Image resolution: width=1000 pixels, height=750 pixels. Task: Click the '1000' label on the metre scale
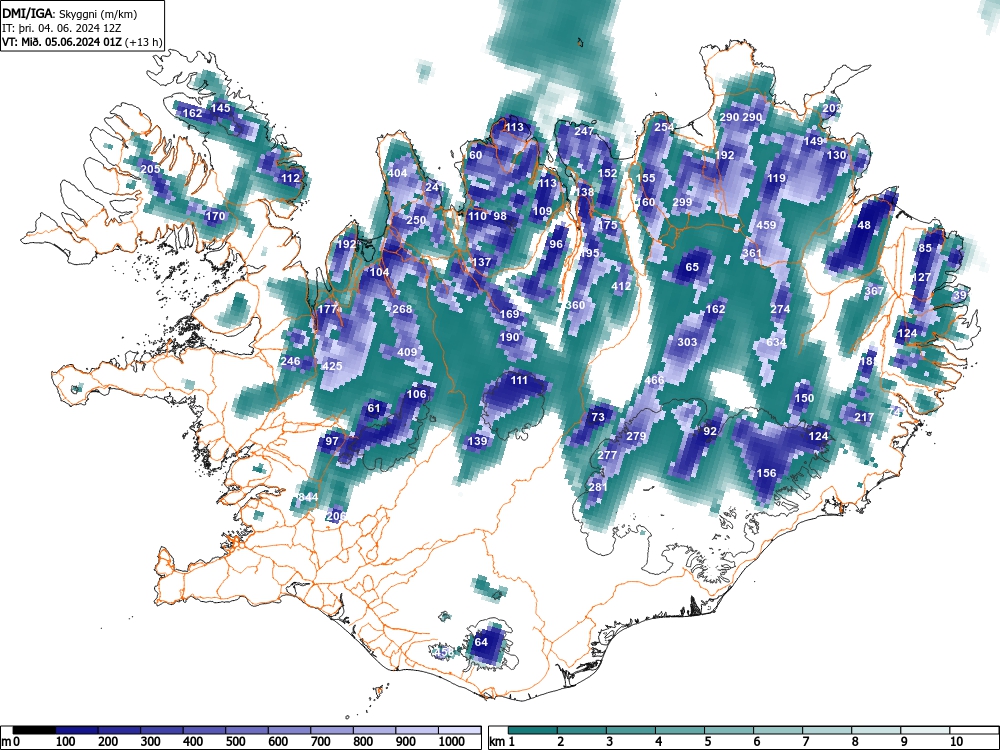pos(452,742)
